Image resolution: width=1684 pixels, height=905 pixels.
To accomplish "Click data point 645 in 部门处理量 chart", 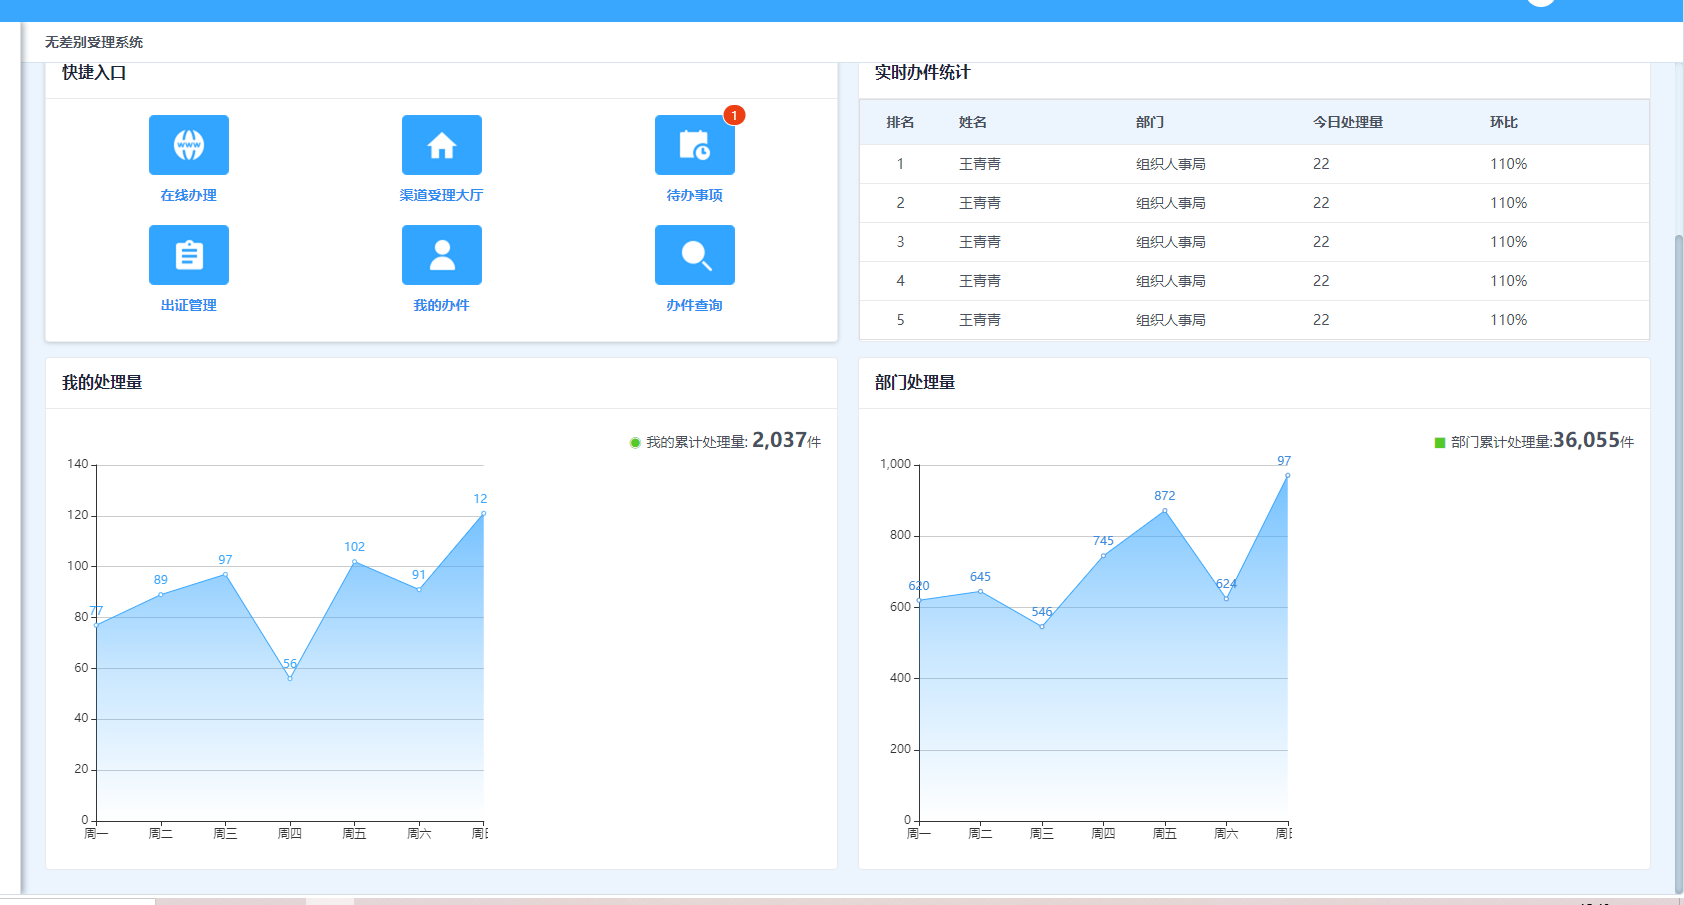I will [980, 592].
